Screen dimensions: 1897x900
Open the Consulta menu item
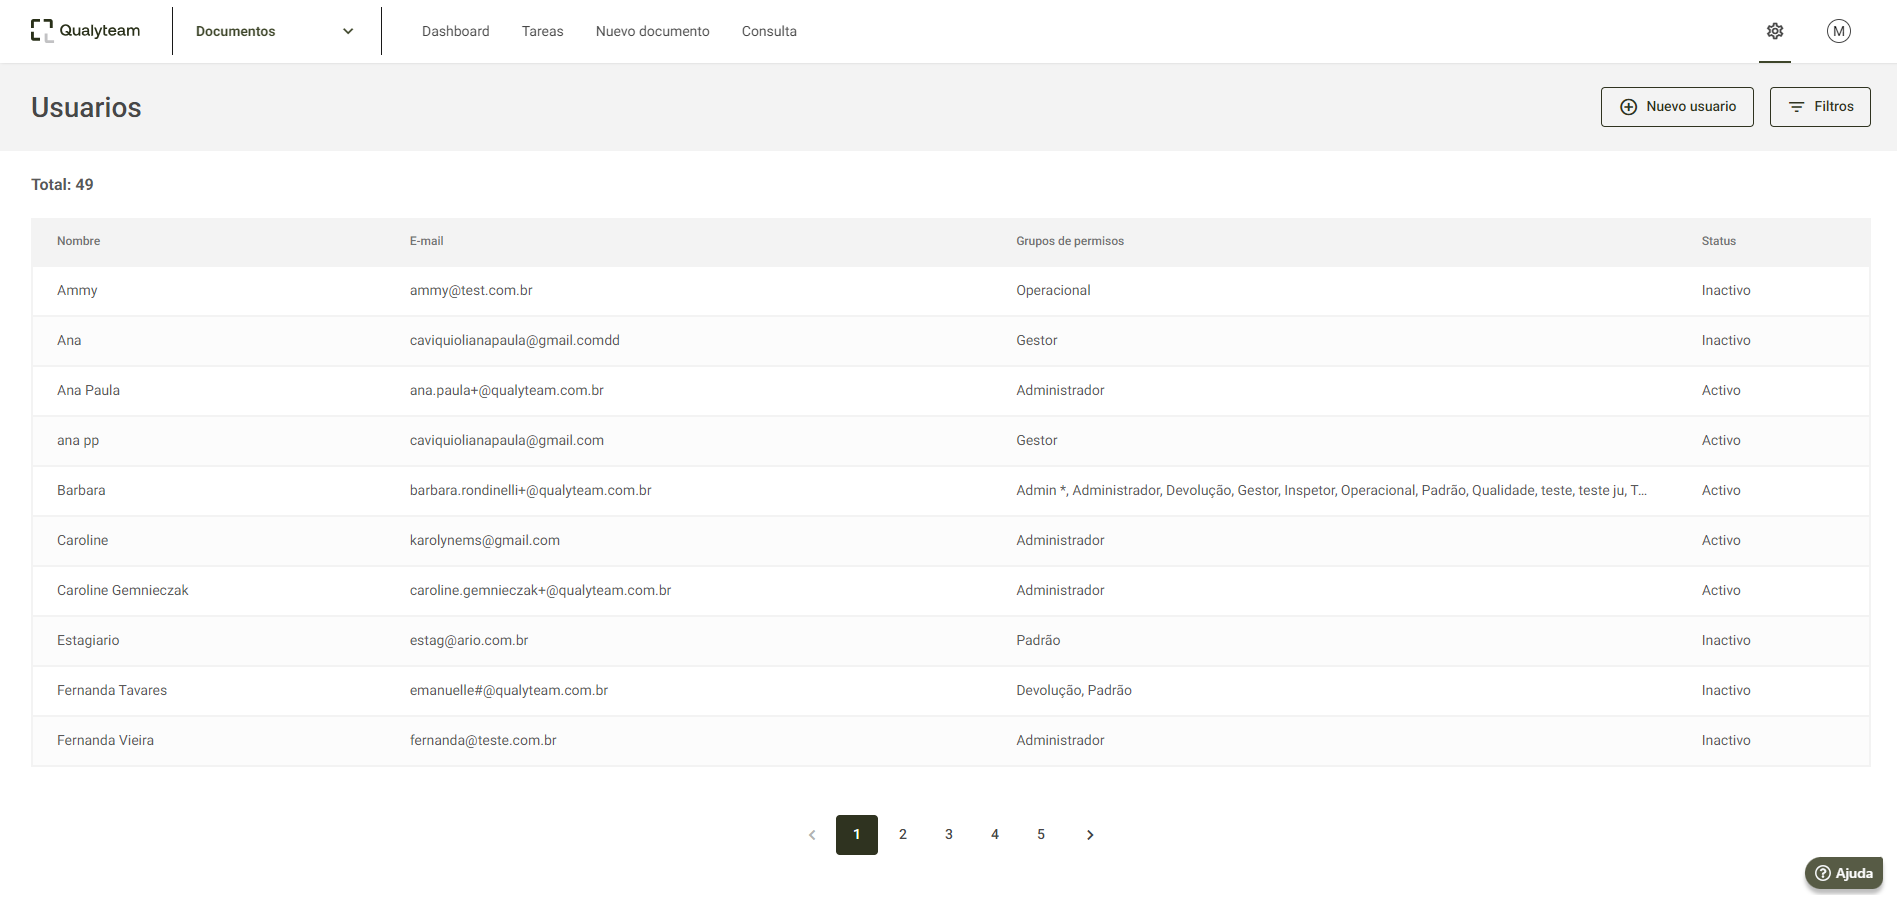click(769, 31)
